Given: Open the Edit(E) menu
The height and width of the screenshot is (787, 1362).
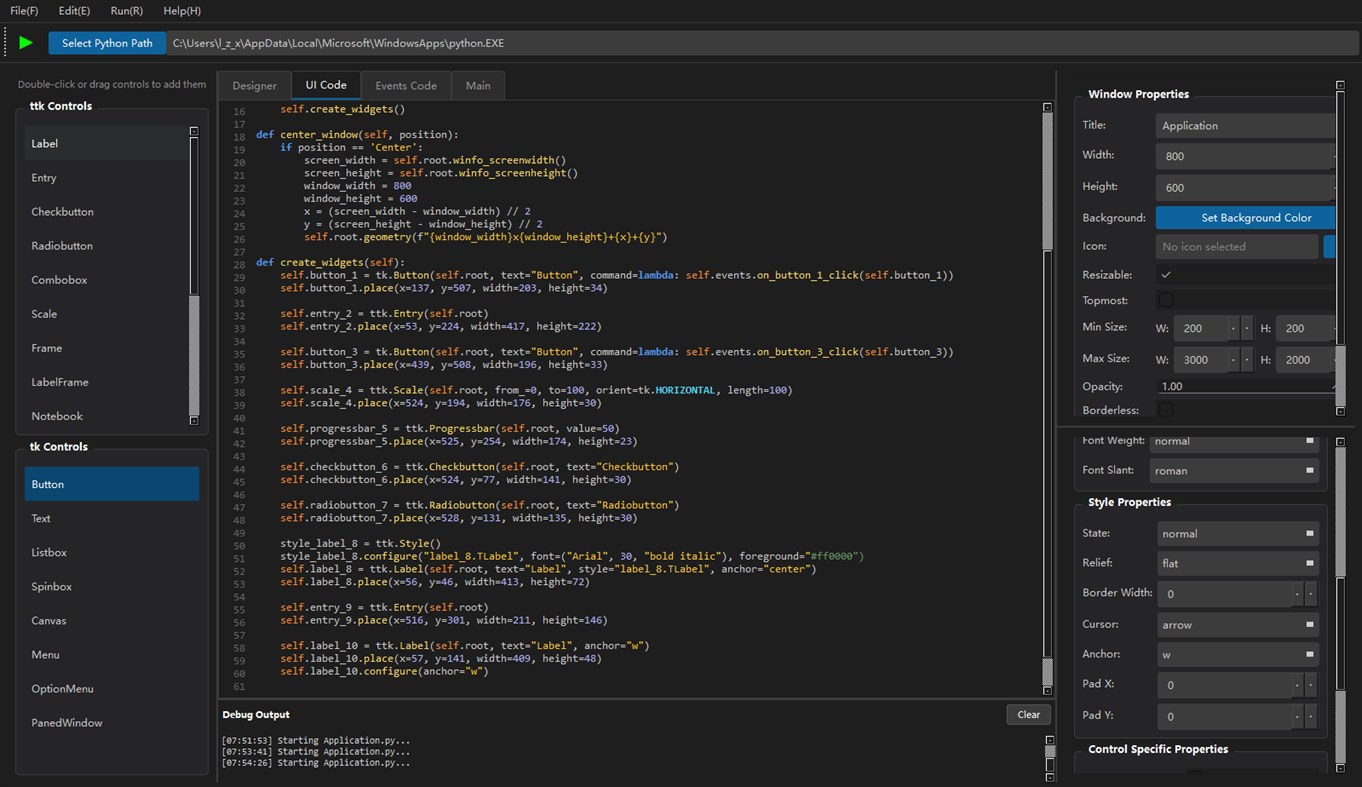Looking at the screenshot, I should (74, 11).
